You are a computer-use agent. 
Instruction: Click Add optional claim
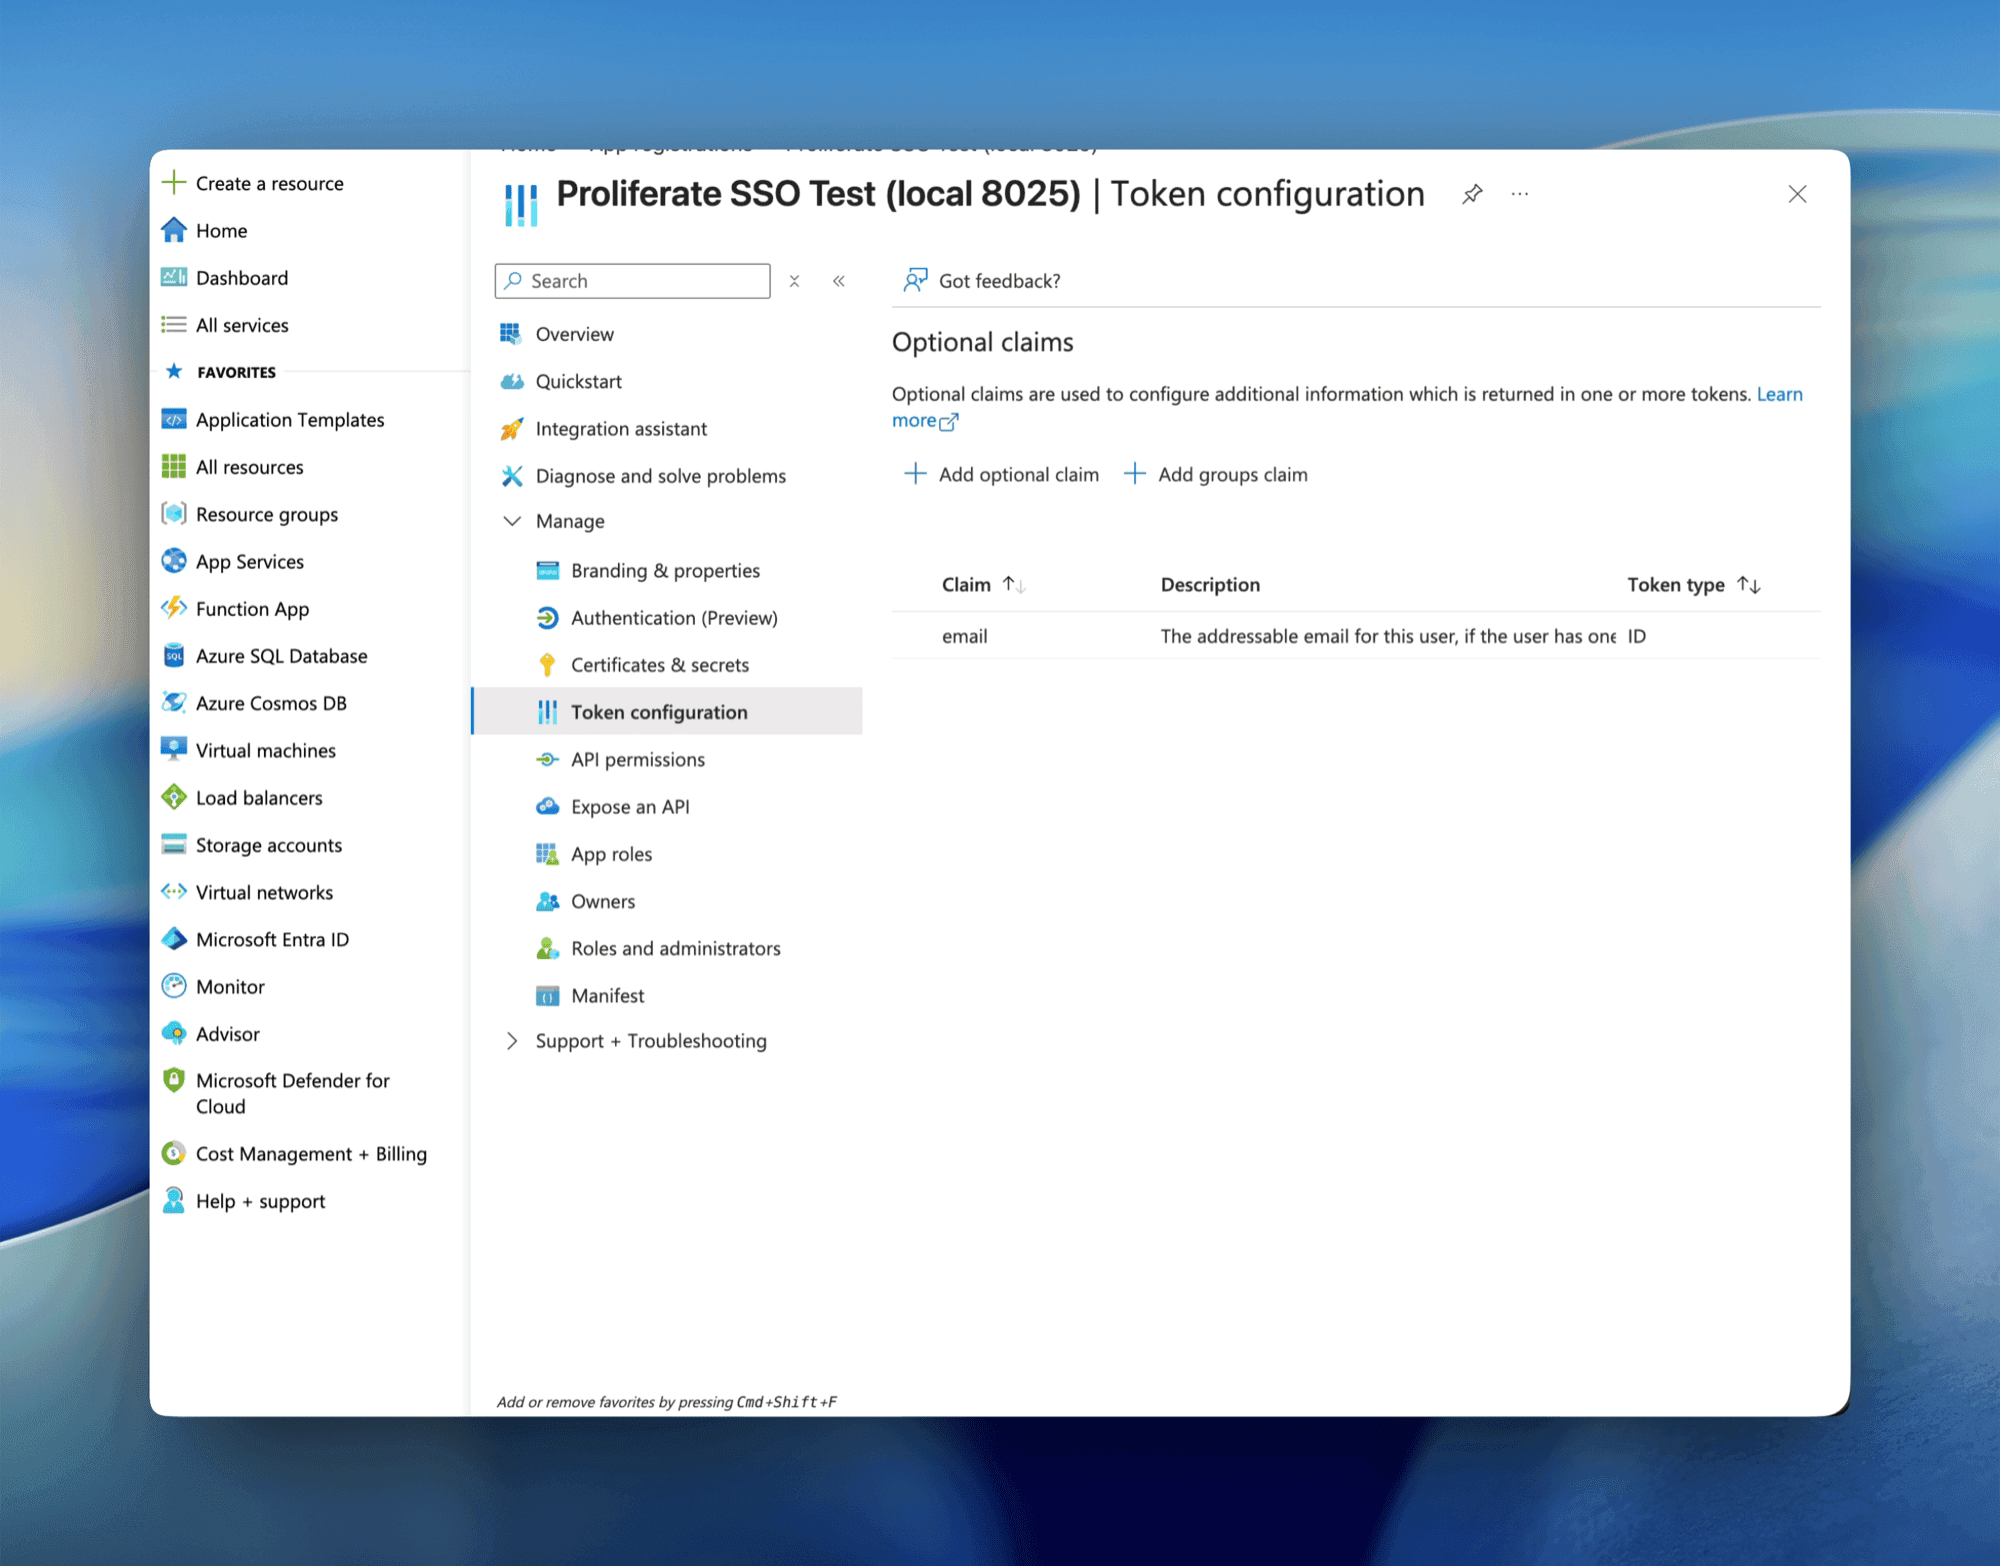1001,474
